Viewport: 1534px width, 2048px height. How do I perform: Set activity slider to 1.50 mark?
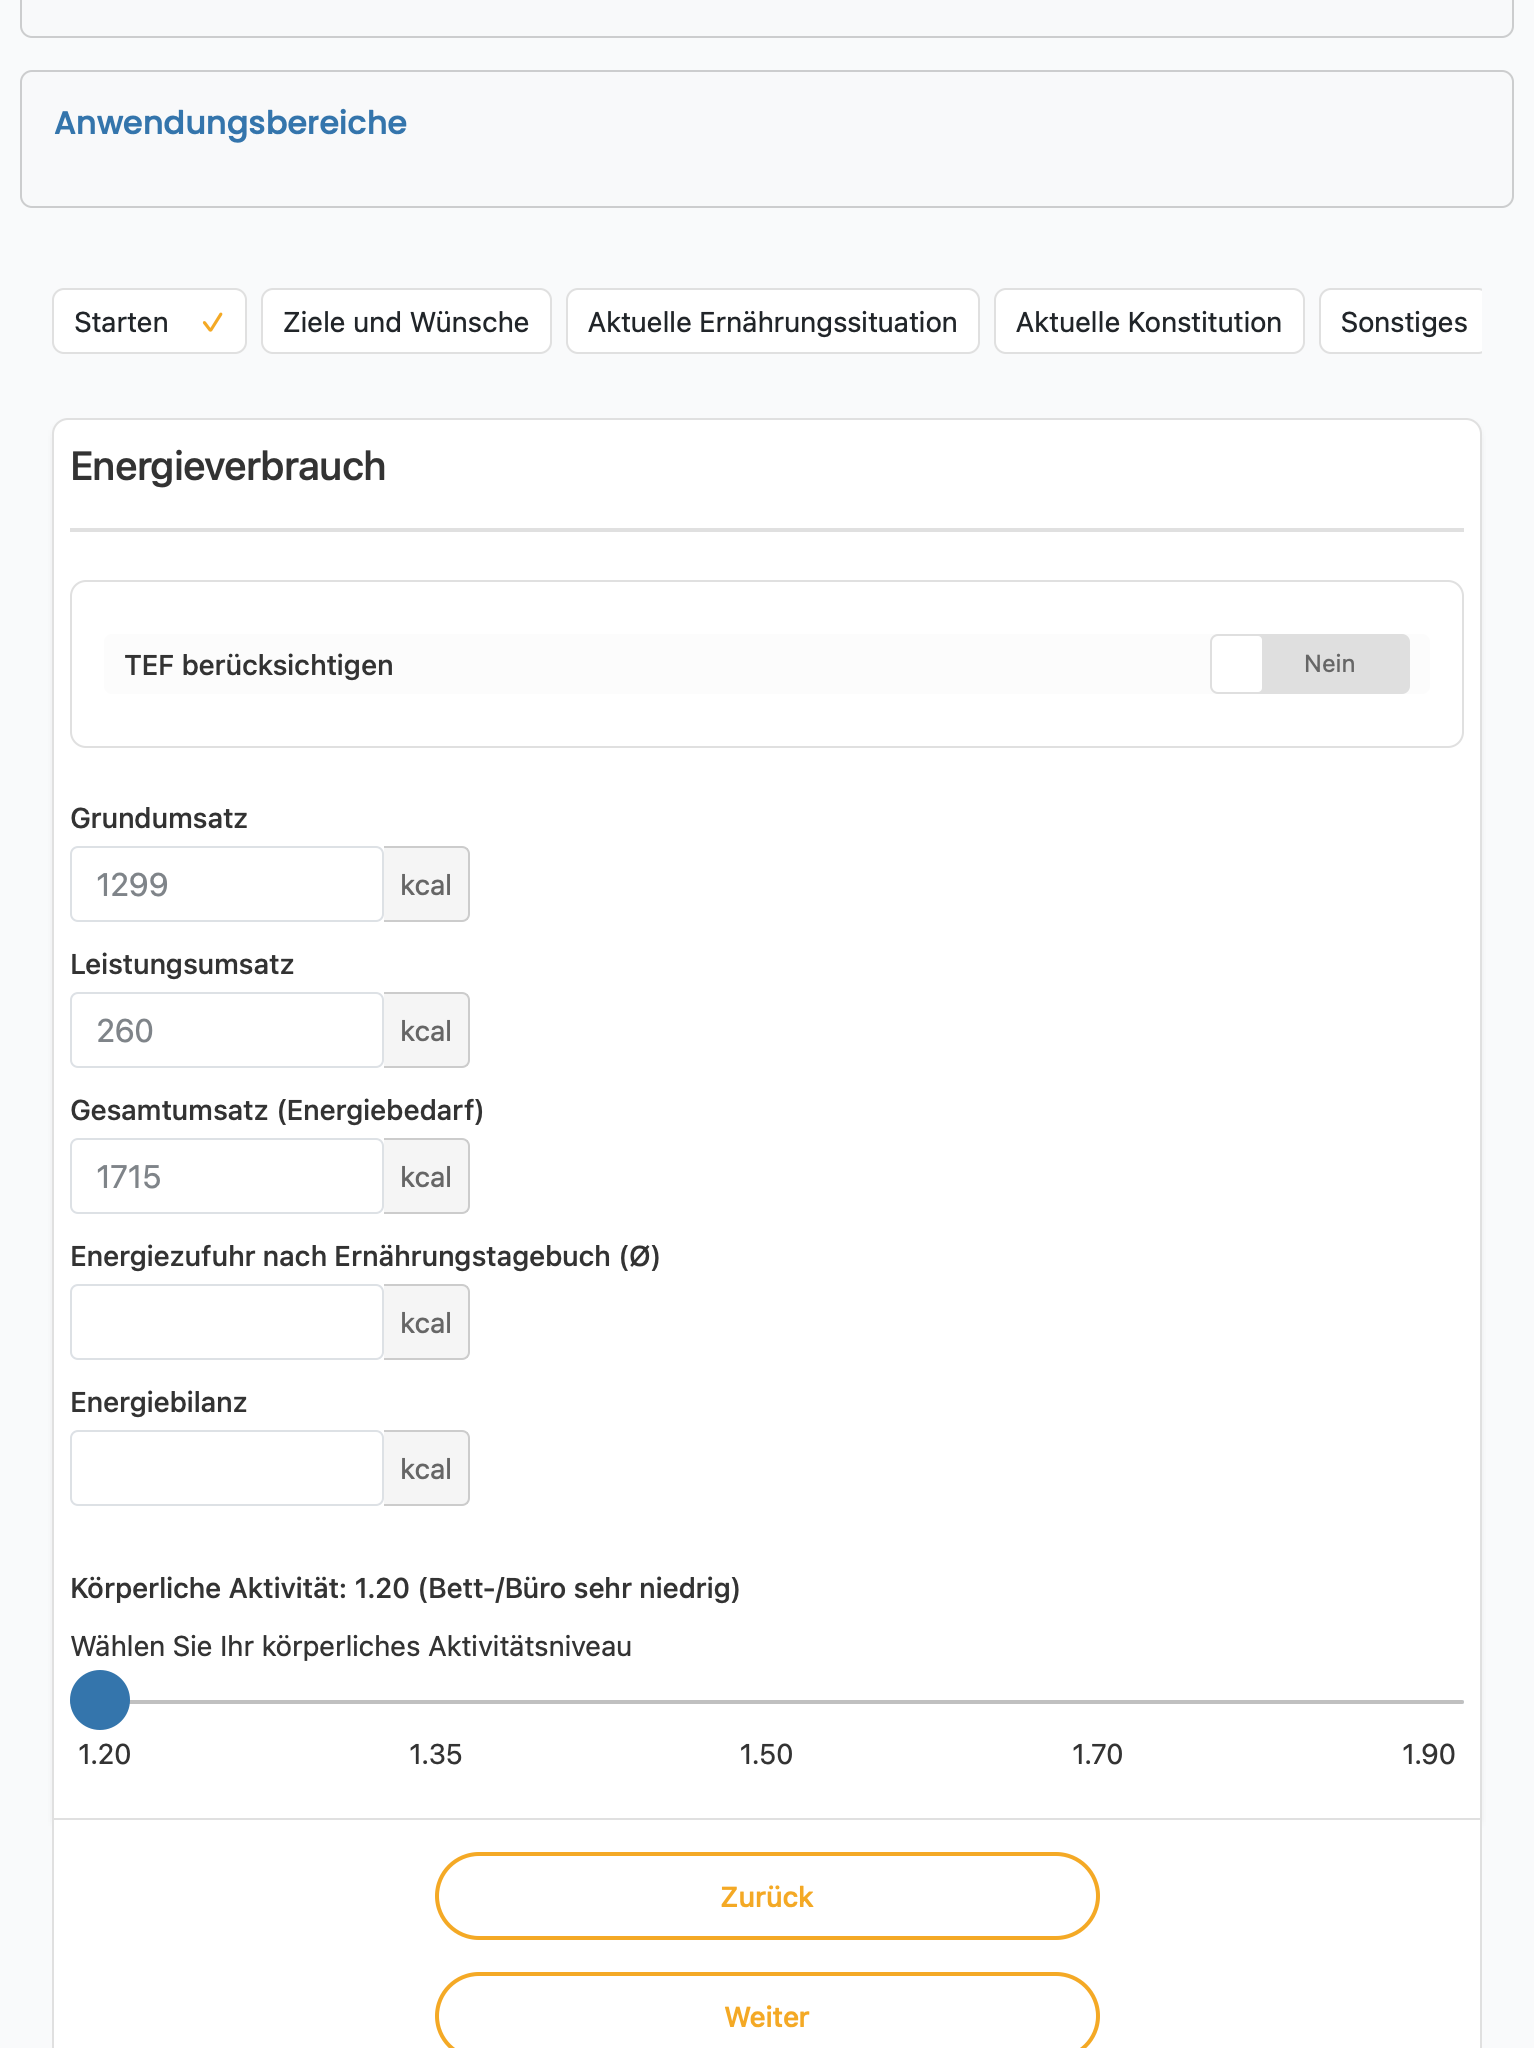[x=766, y=1701]
